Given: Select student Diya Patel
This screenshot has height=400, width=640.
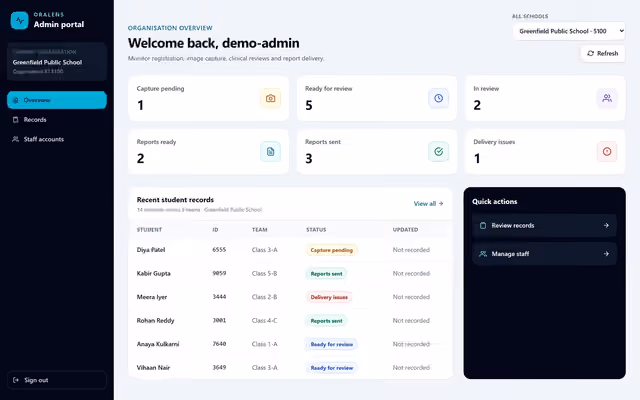Looking at the screenshot, I should tap(151, 250).
